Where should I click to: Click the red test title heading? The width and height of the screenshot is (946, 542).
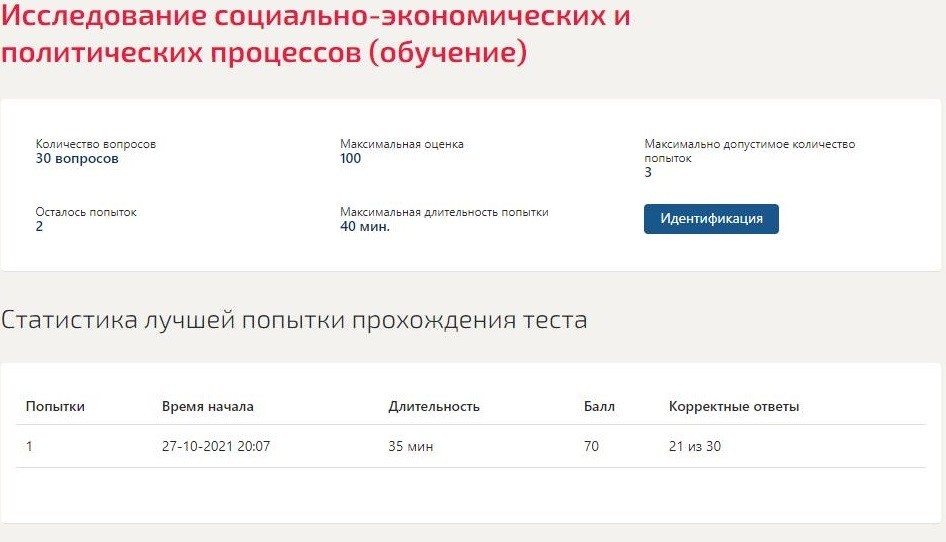point(316,33)
